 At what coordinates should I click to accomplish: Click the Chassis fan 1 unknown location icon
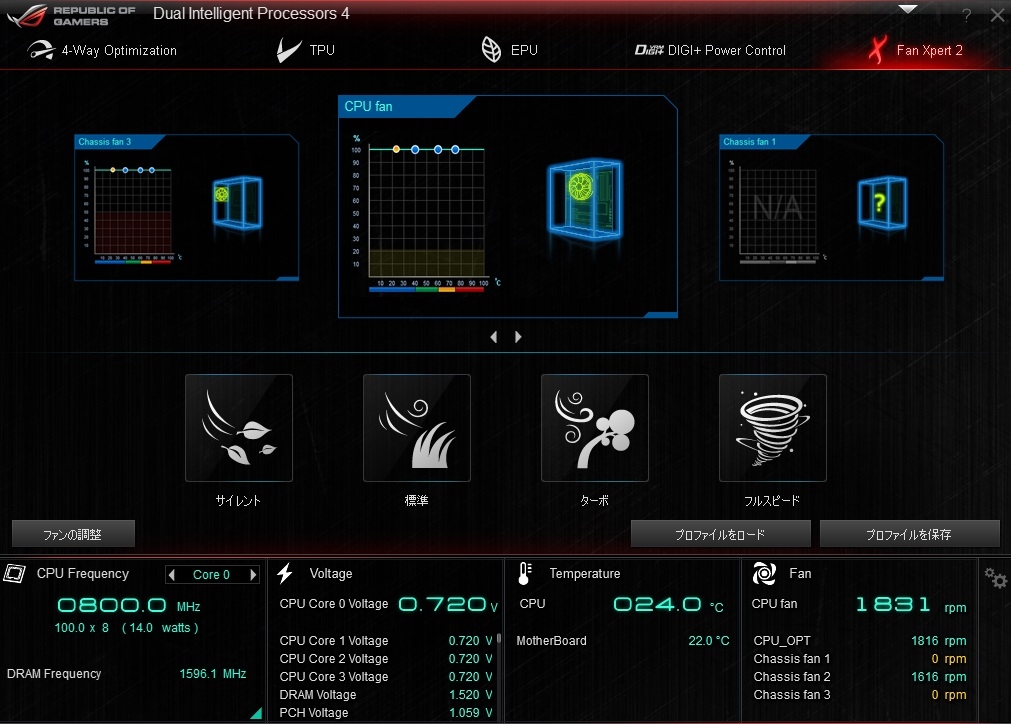tap(882, 203)
